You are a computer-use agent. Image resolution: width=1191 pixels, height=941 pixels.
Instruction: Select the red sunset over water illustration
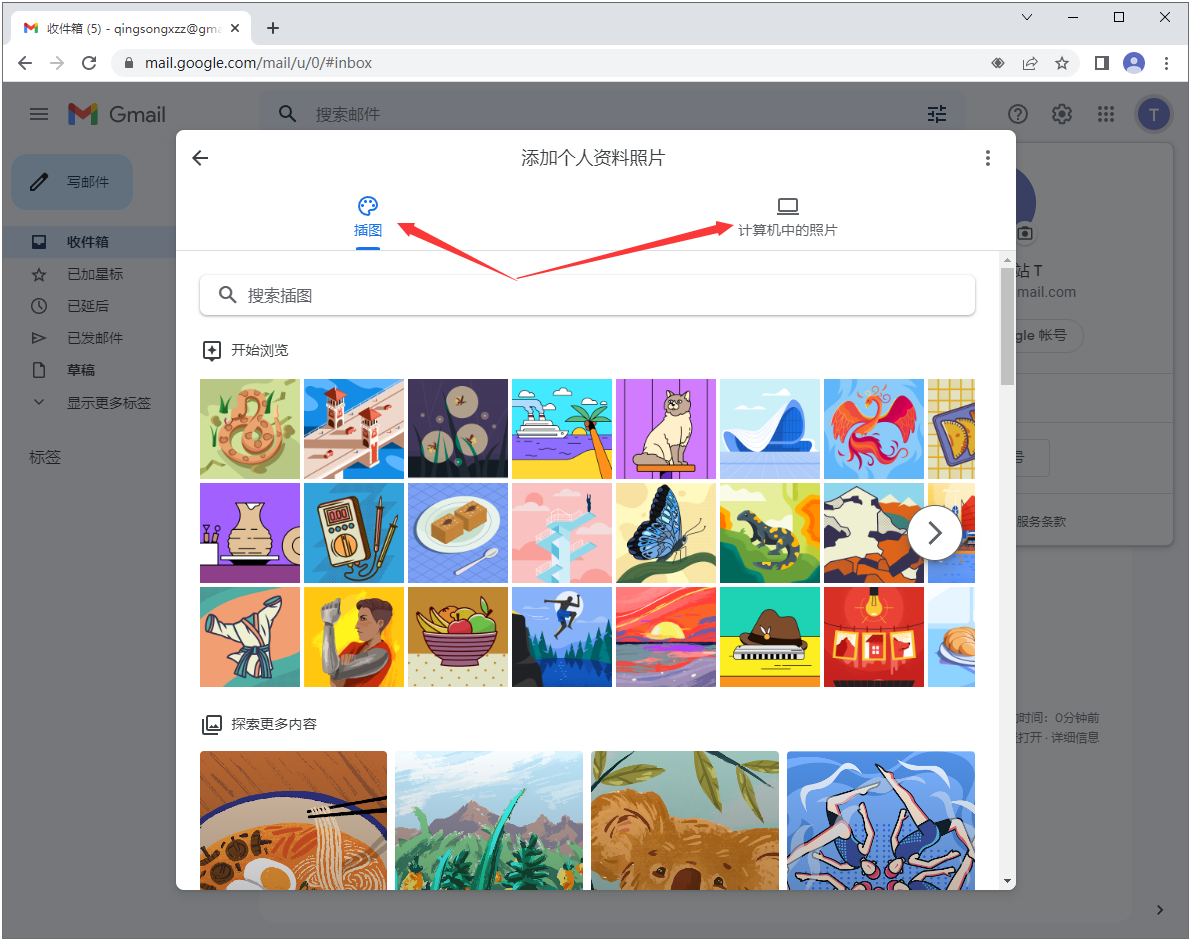point(666,637)
